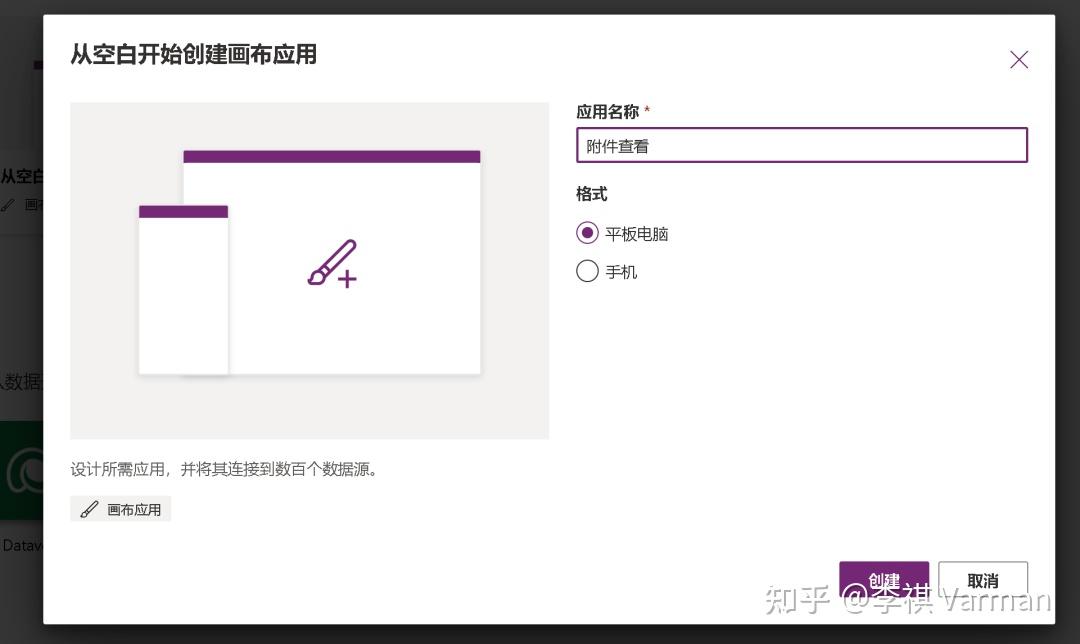Click the 手机 format label

point(621,272)
